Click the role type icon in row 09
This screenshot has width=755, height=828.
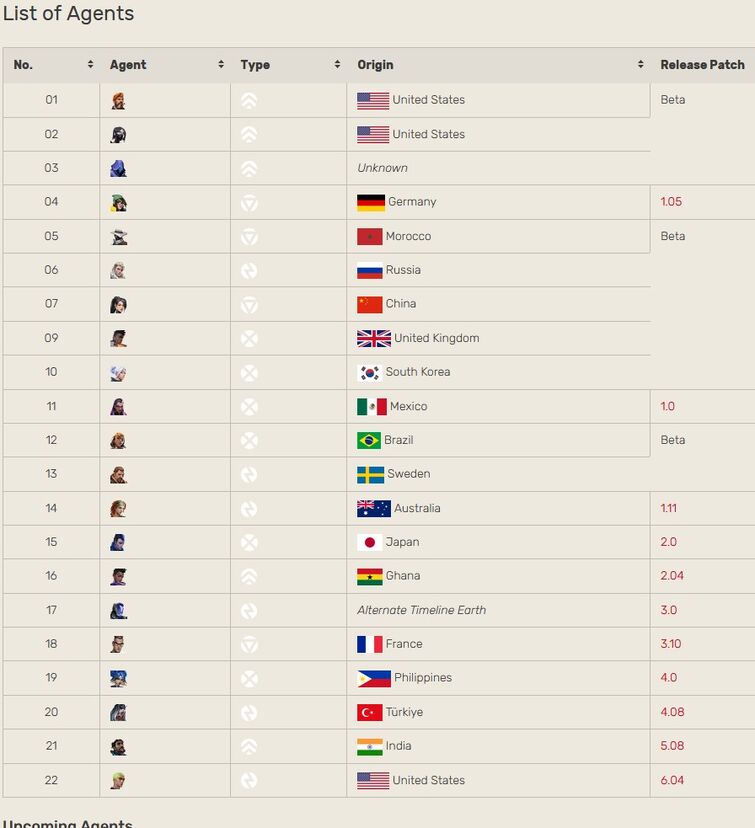click(249, 338)
